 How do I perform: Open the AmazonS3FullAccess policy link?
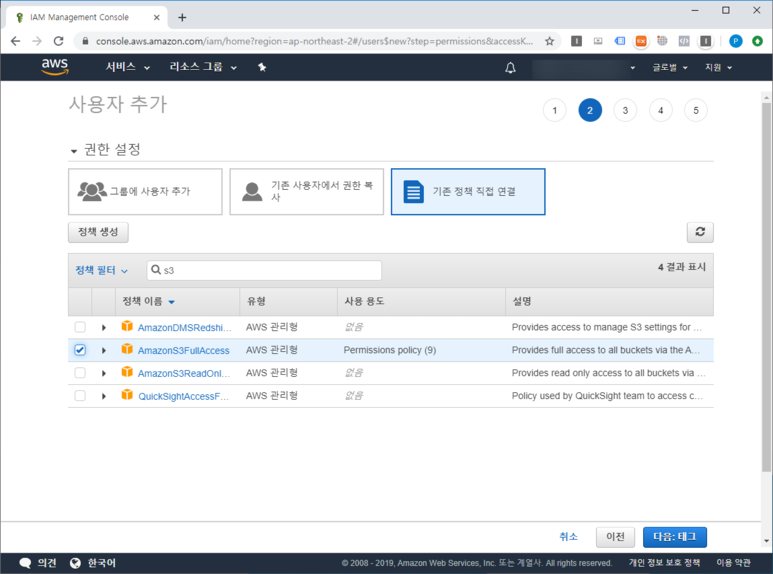(183, 350)
